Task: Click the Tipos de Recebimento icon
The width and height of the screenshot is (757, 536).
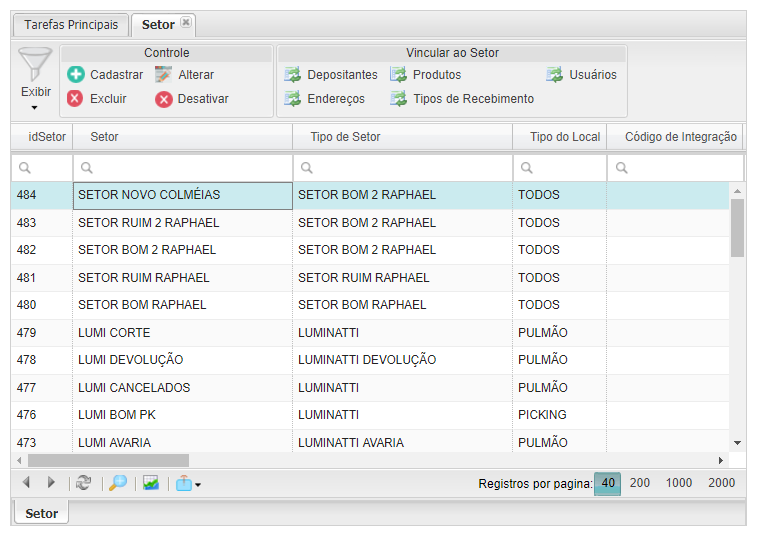Action: [398, 99]
